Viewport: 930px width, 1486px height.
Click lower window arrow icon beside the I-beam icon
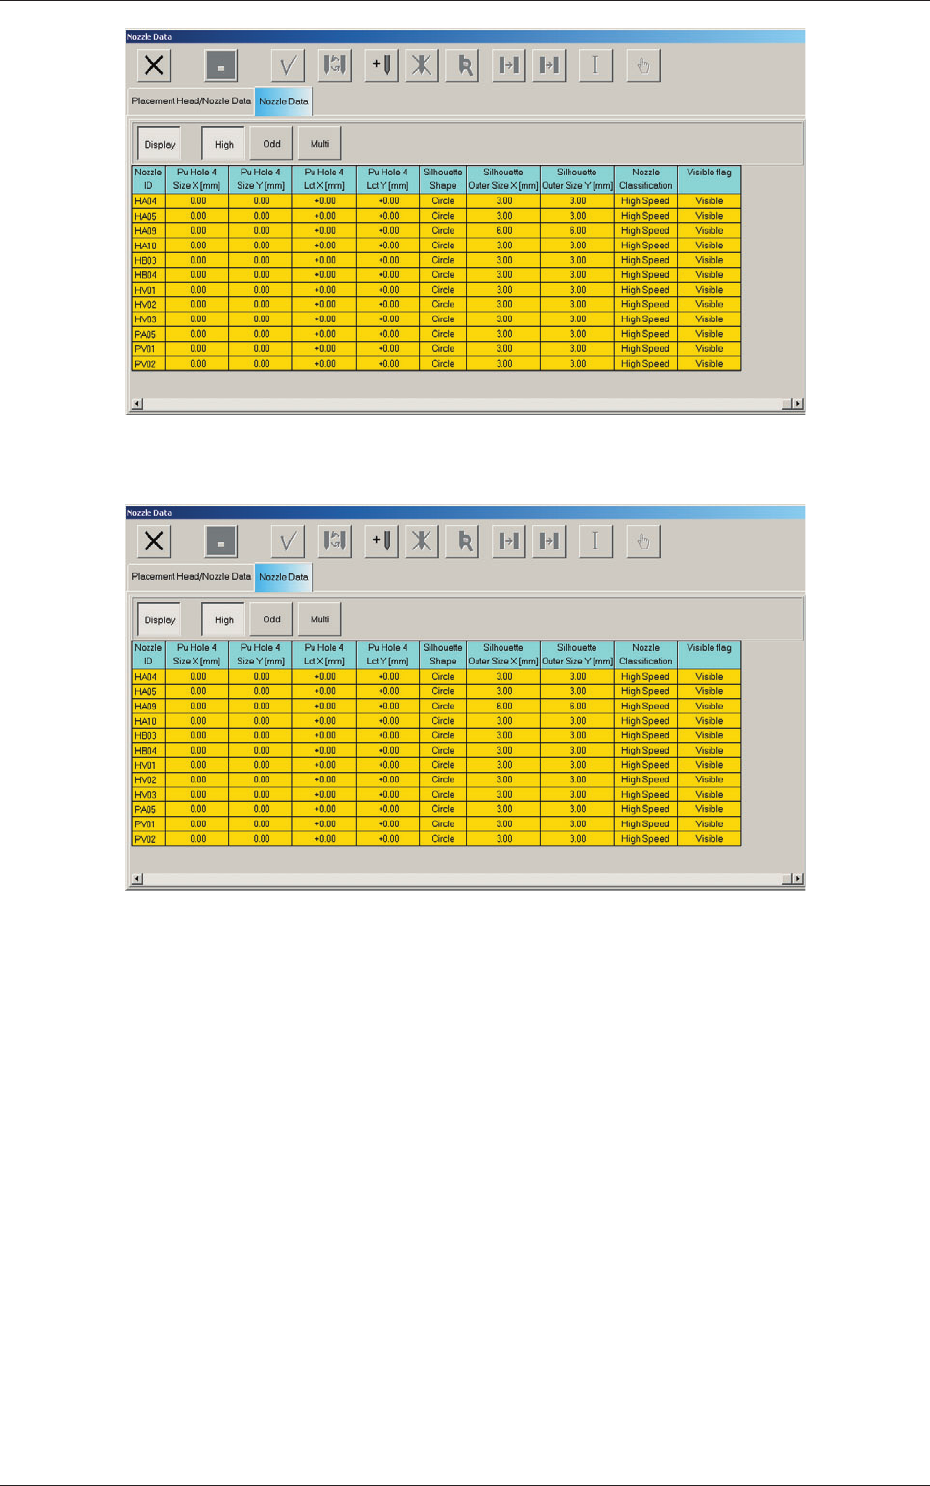pyautogui.click(x=550, y=541)
